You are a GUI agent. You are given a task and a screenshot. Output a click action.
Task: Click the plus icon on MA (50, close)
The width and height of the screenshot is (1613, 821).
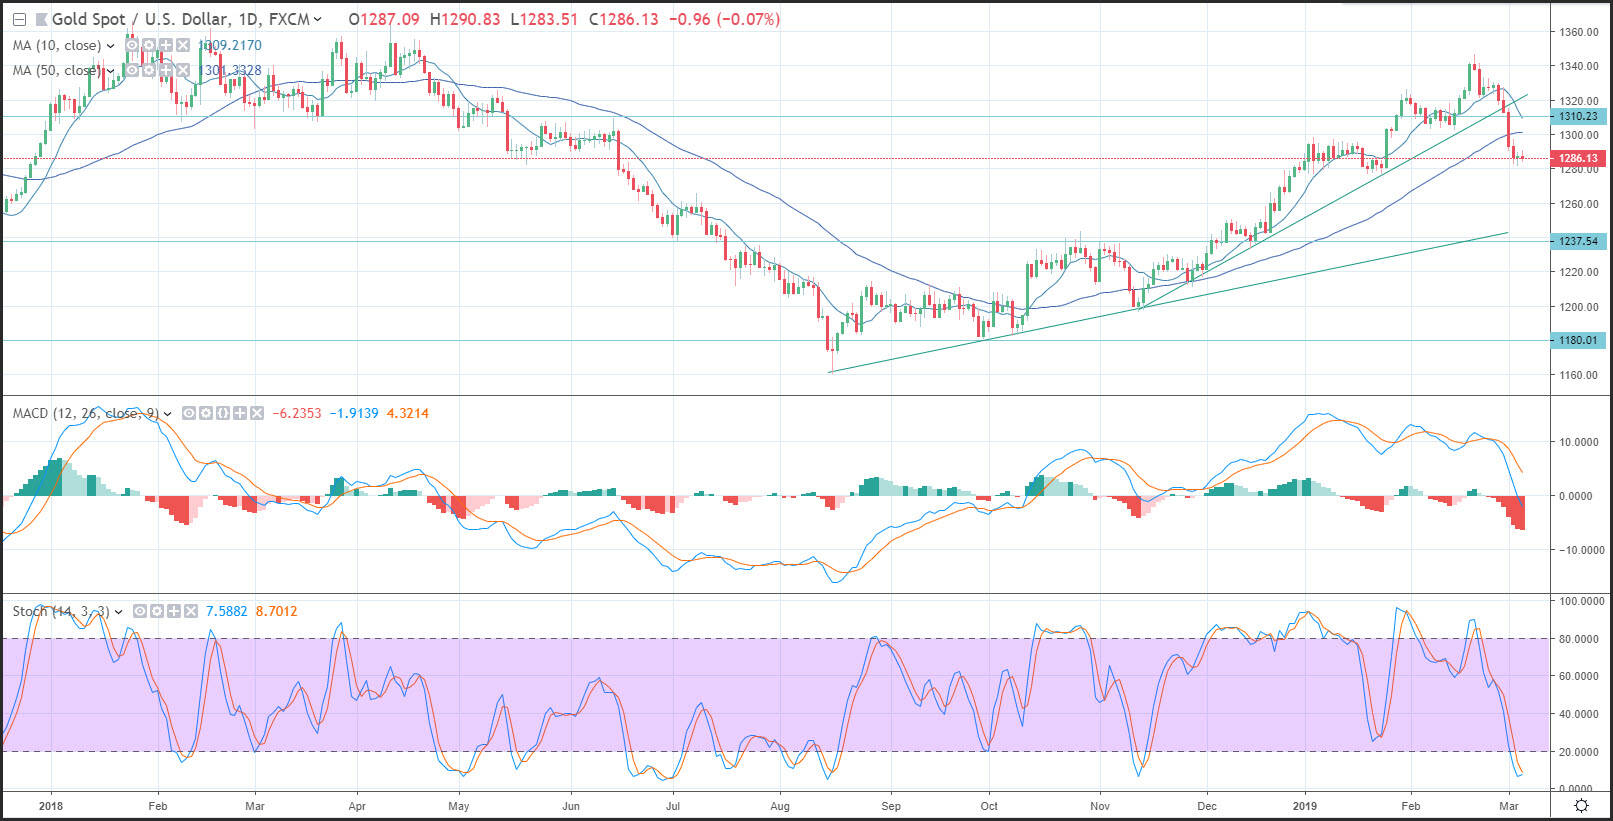166,70
